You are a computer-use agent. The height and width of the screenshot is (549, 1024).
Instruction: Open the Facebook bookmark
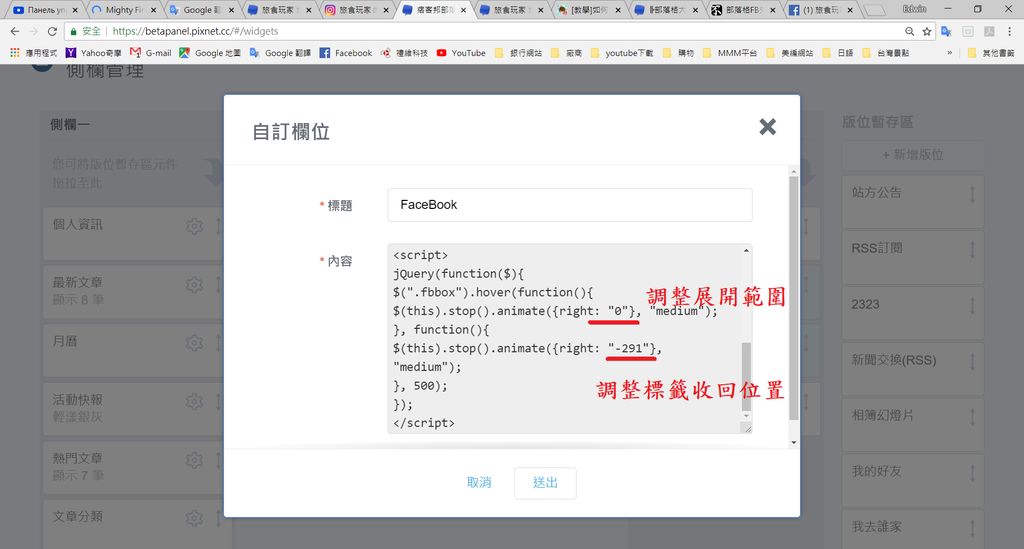pyautogui.click(x=345, y=53)
